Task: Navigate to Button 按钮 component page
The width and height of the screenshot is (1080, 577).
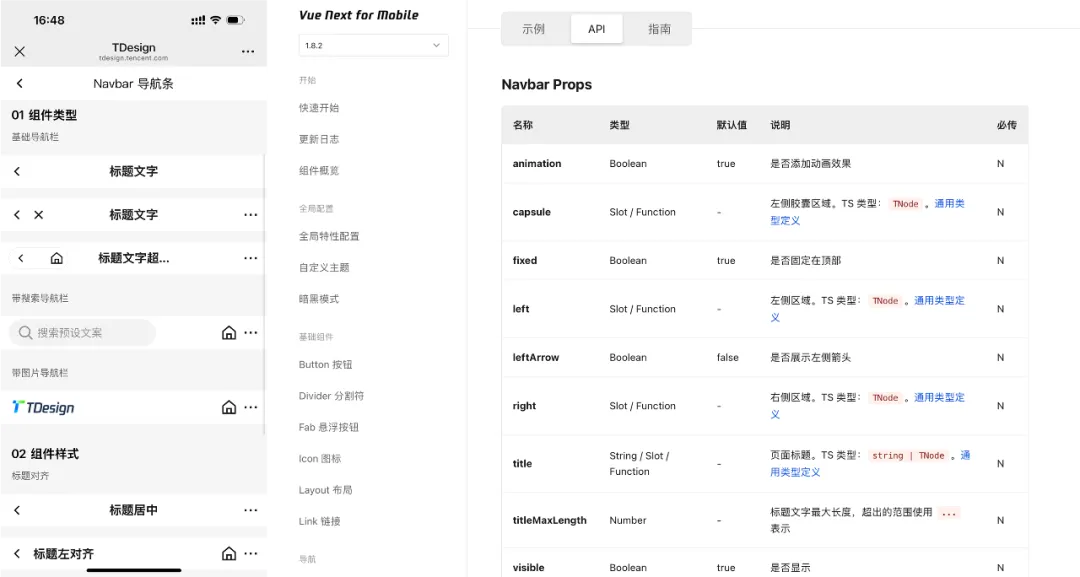Action: tap(326, 365)
